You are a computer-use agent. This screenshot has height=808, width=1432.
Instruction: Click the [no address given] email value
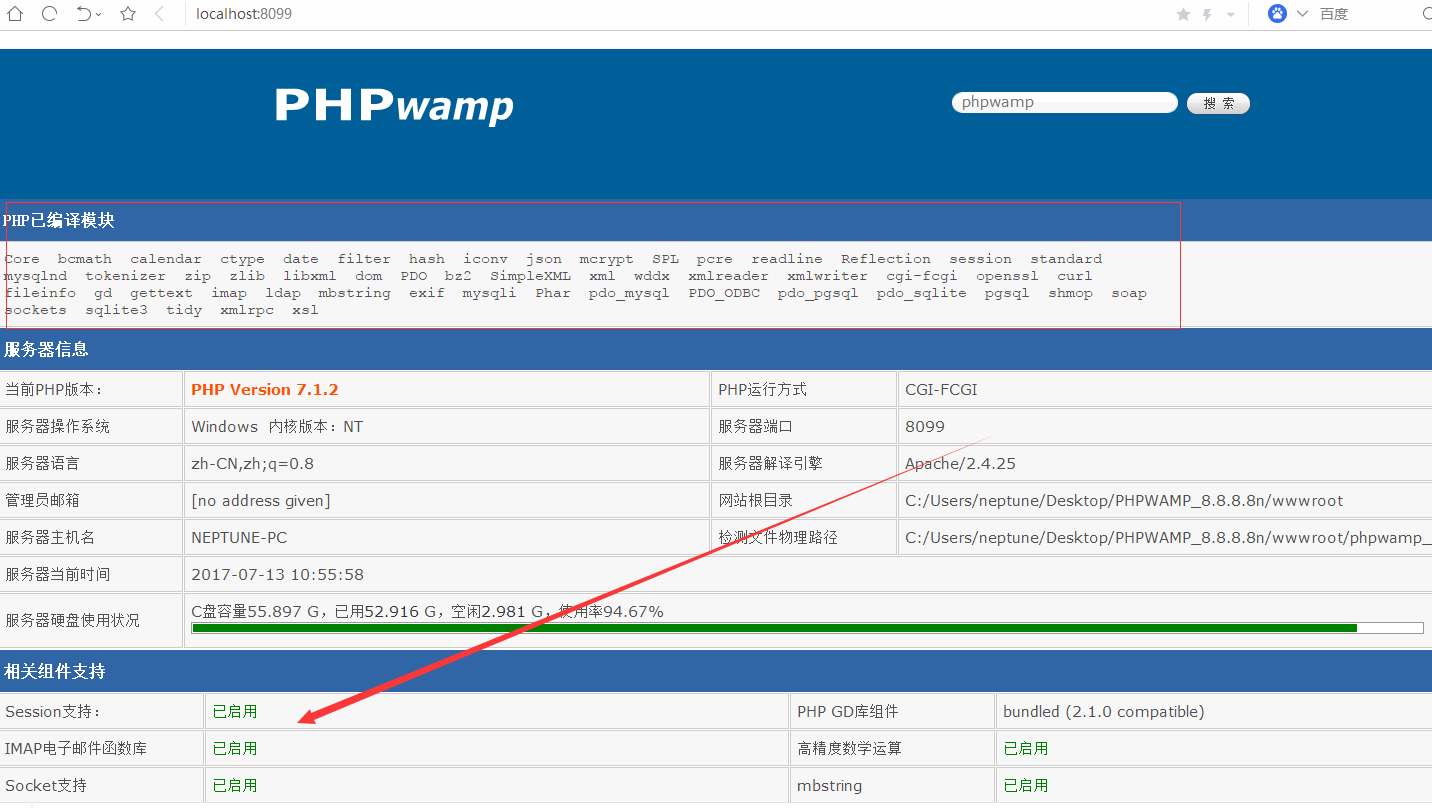point(261,501)
